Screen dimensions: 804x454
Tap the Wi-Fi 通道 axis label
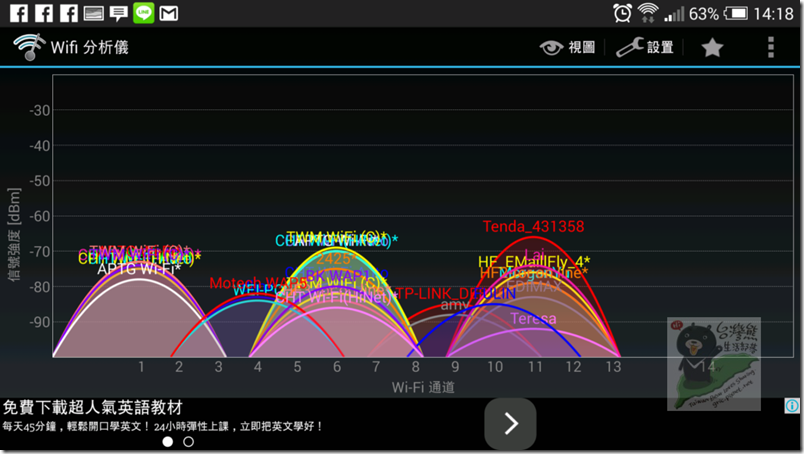pyautogui.click(x=423, y=387)
